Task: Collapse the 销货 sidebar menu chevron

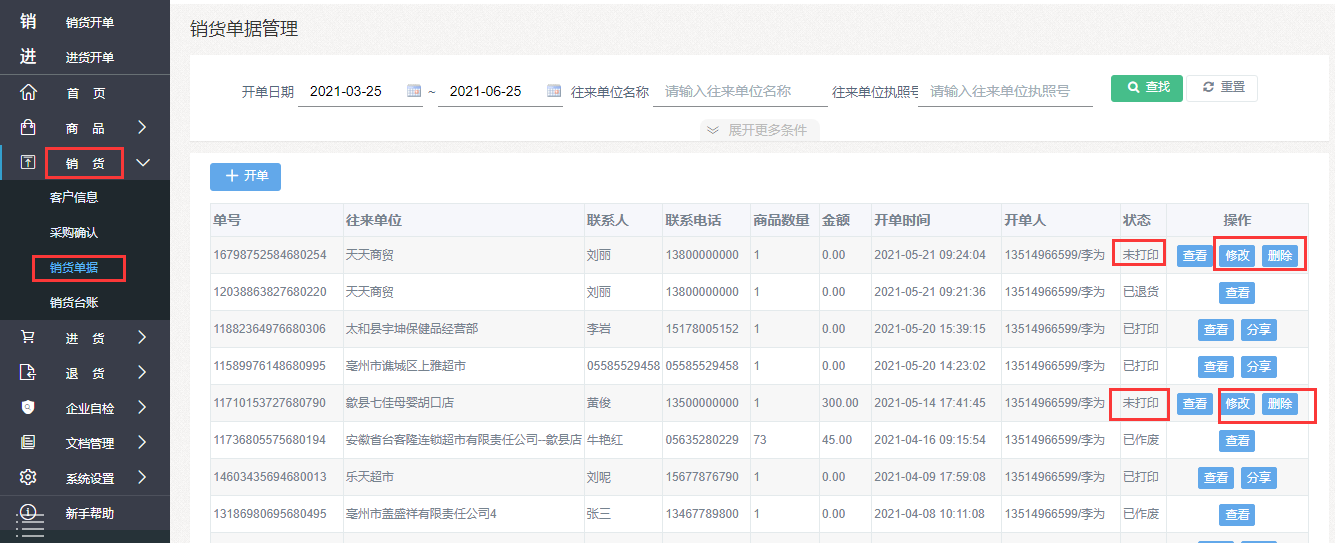Action: 143,162
